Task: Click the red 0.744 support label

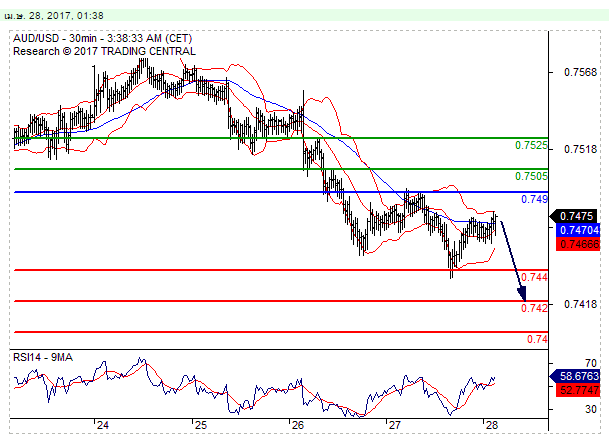Action: tap(534, 277)
